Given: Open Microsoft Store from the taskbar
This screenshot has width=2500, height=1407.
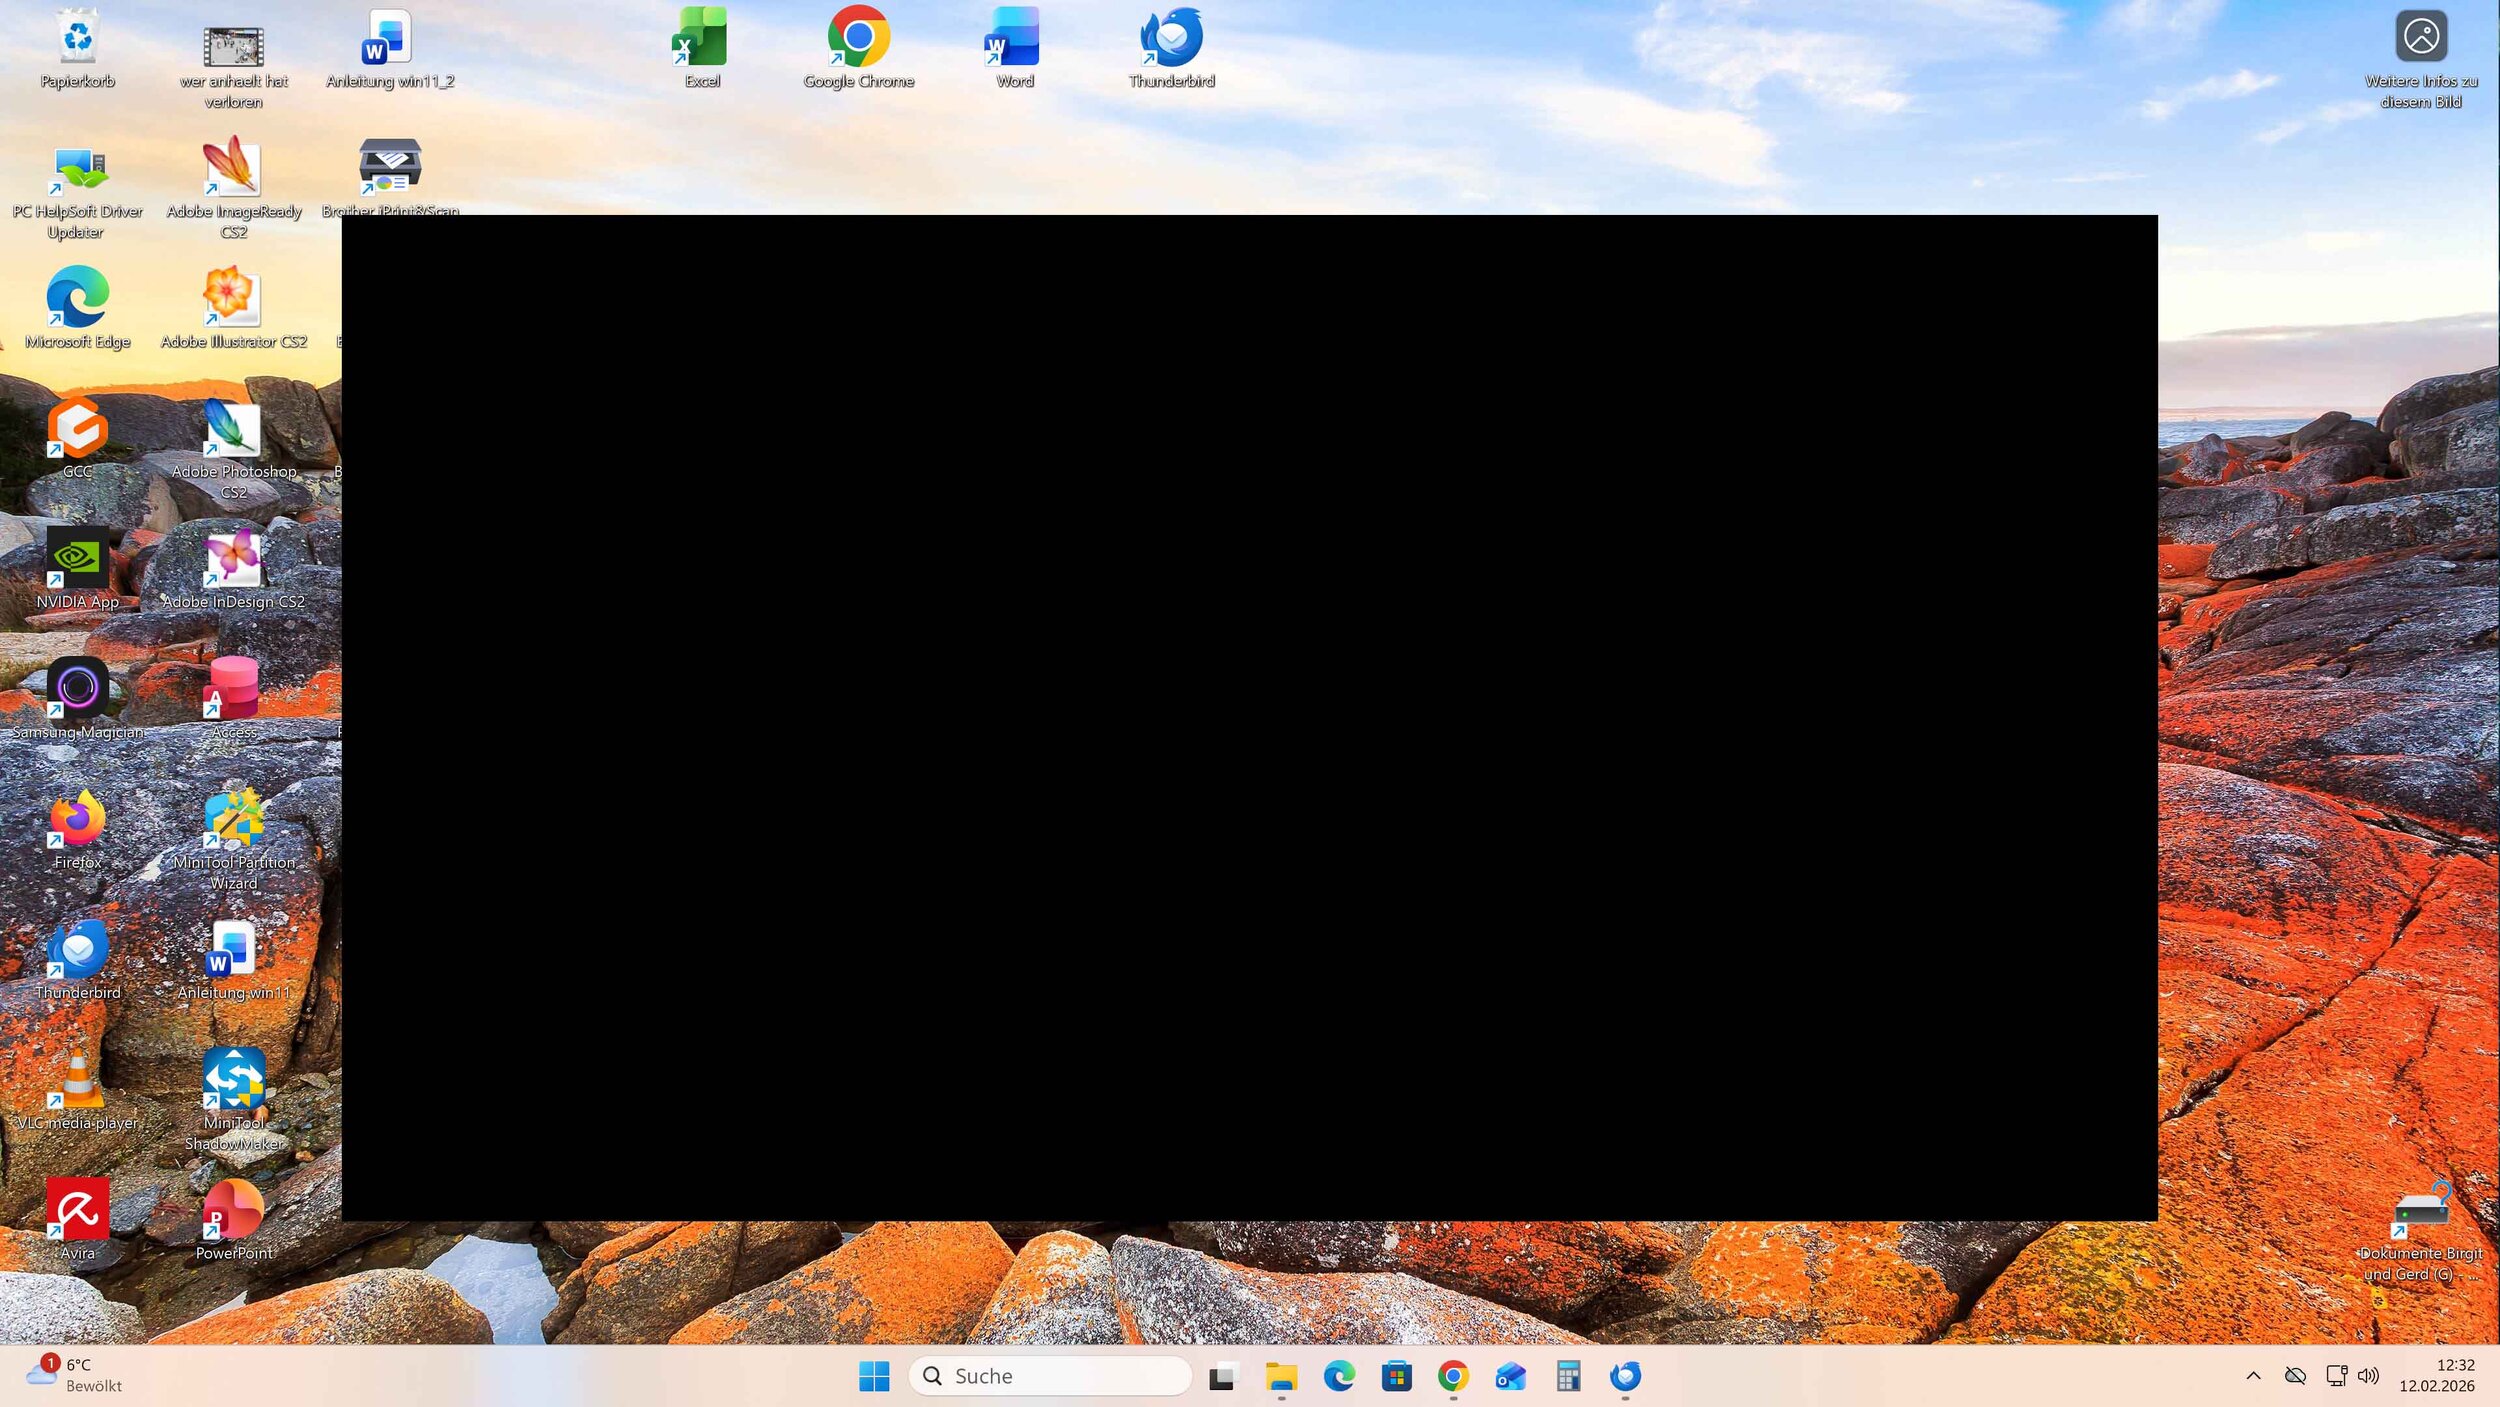Looking at the screenshot, I should click(1396, 1377).
